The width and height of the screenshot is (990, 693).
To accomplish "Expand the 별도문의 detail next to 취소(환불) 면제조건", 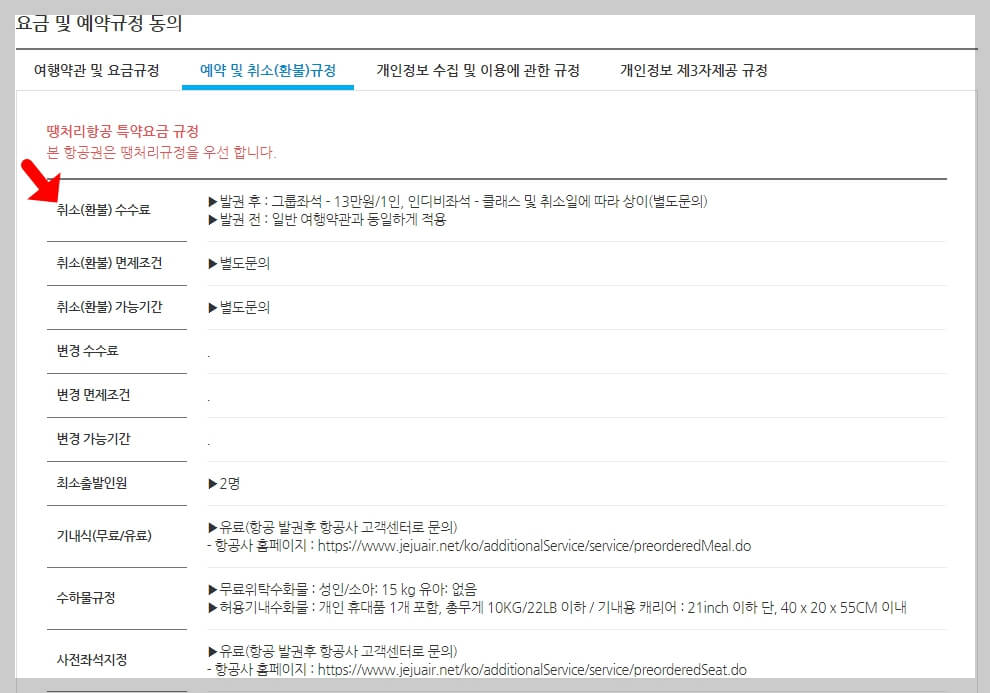I will click(243, 263).
